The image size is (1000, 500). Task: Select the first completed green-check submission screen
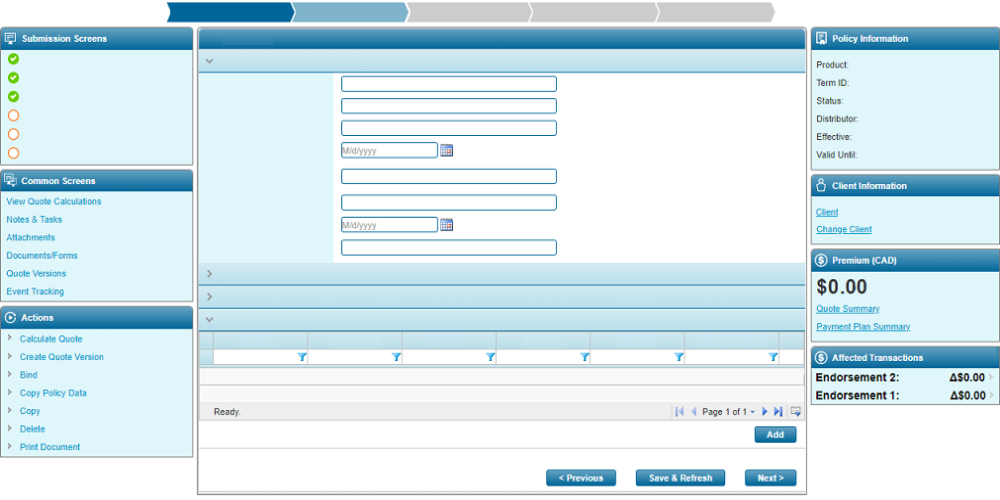pyautogui.click(x=13, y=59)
